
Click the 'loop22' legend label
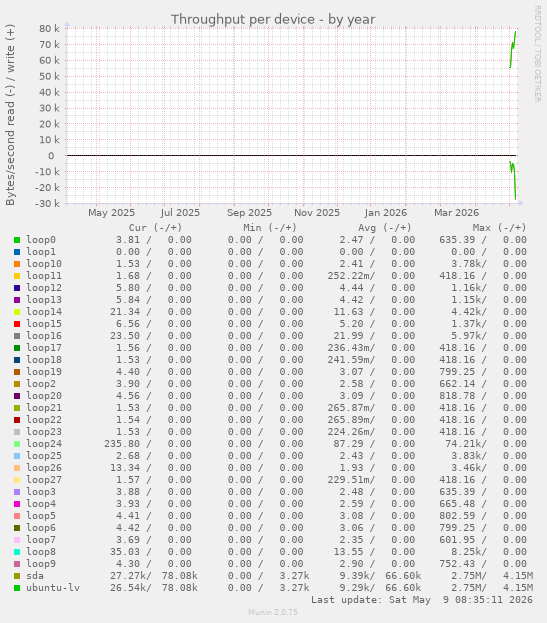tap(44, 420)
